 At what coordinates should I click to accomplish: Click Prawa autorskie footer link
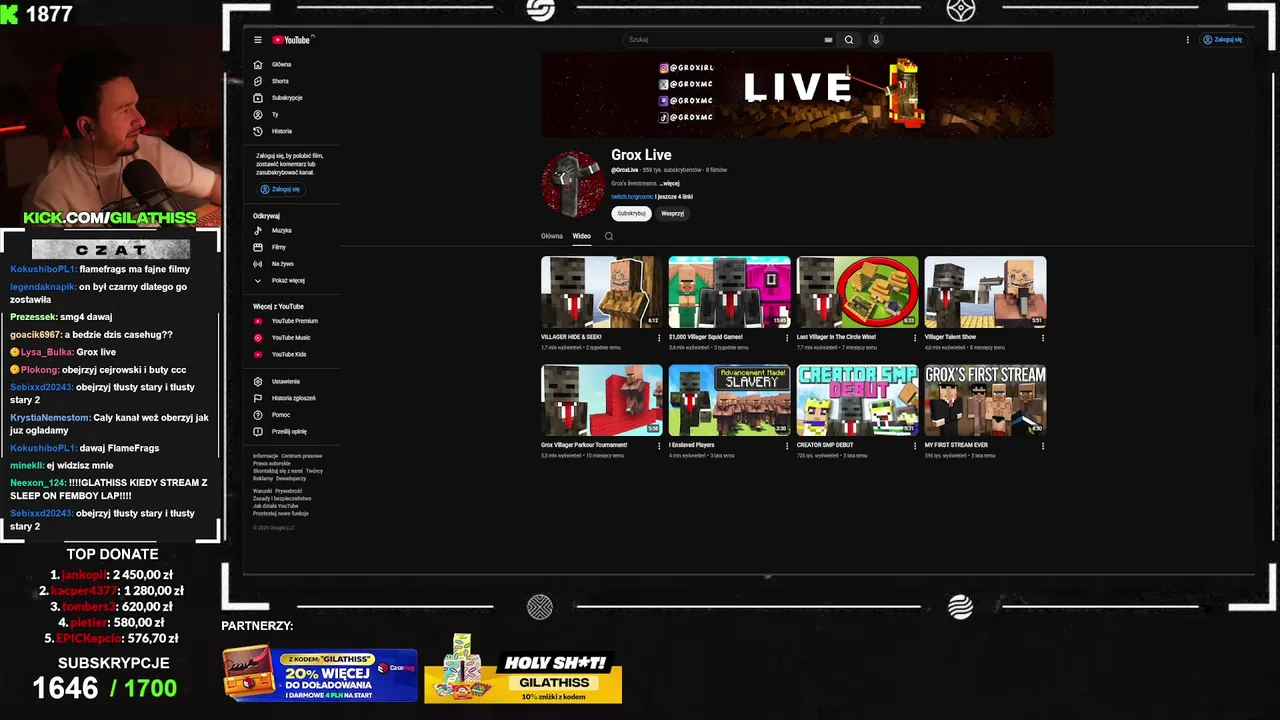coord(271,463)
